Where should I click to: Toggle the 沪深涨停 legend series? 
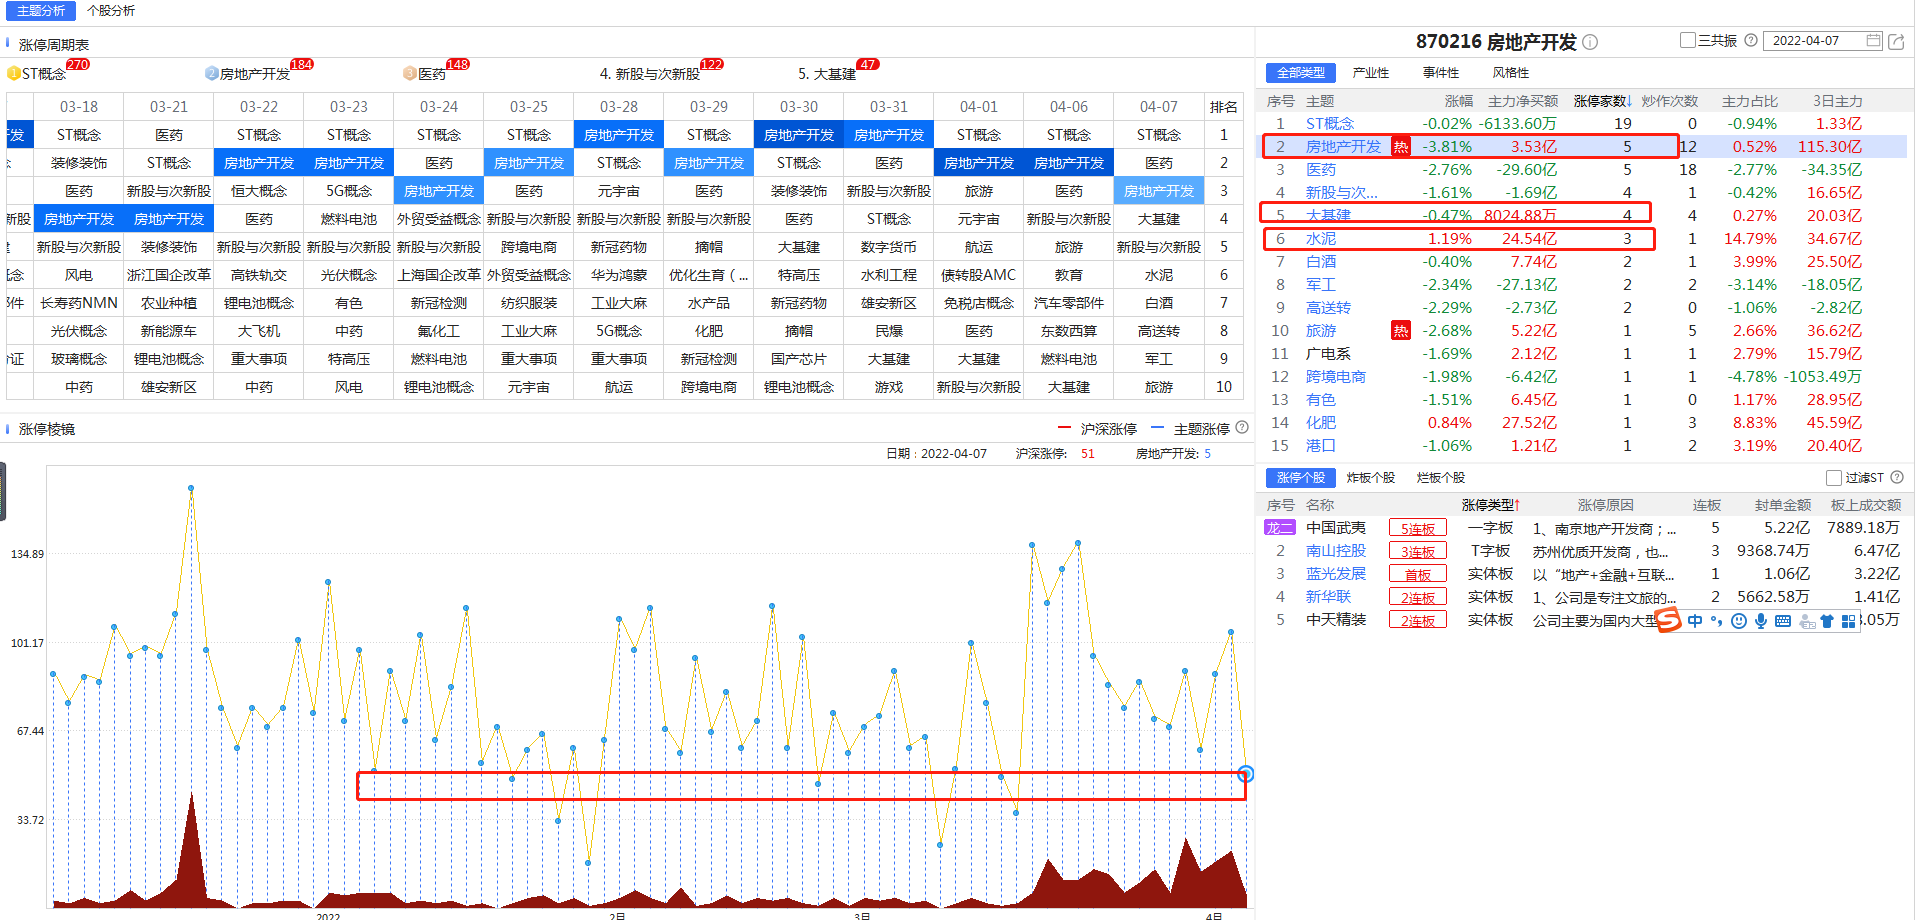click(1097, 428)
